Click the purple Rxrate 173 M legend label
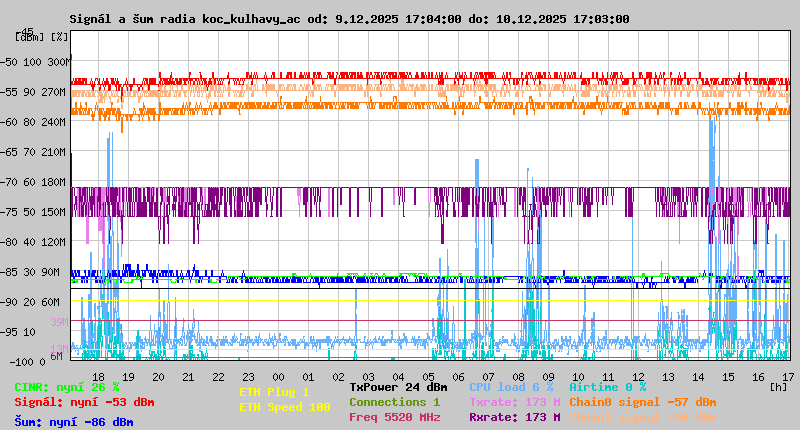This screenshot has height=430, width=800. pos(514,417)
